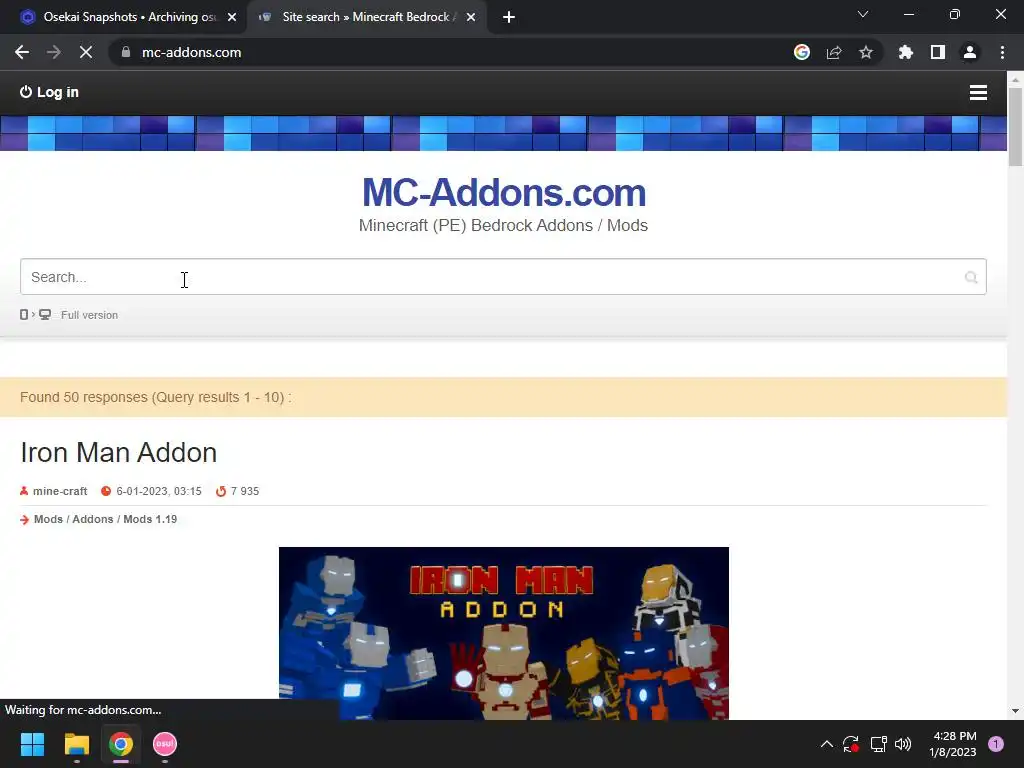Open the Iron Man Addon banner image
Viewport: 1024px width, 768px height.
tap(504, 633)
